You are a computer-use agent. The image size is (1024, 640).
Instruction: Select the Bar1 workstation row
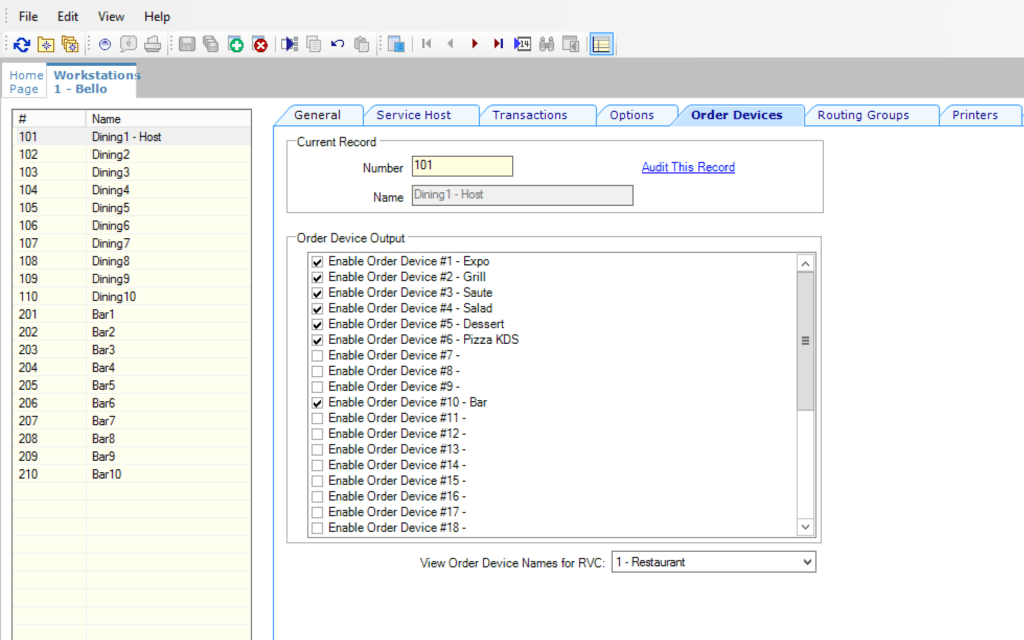point(132,314)
